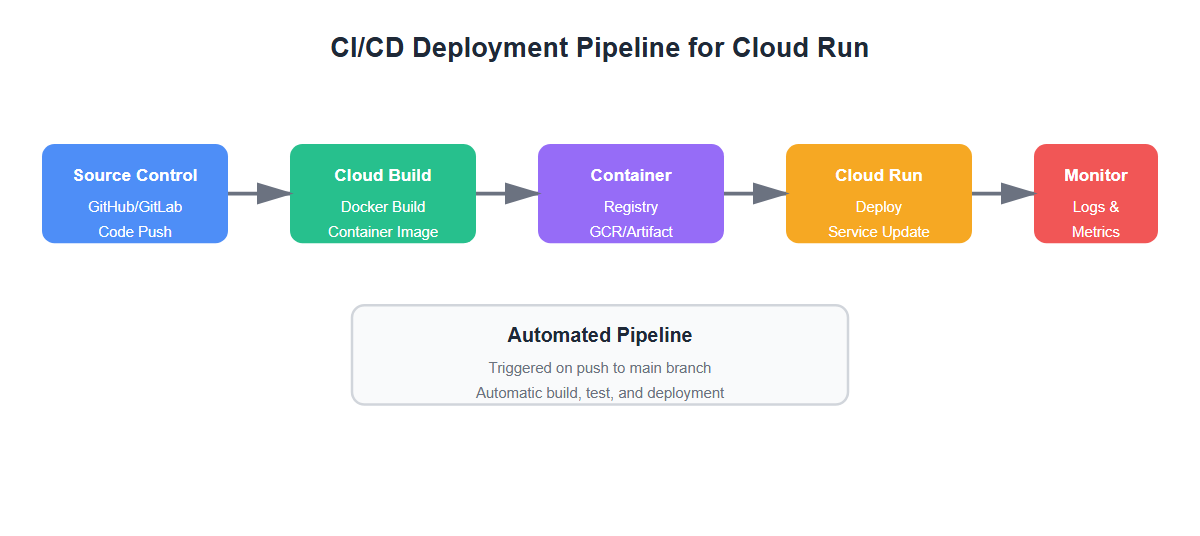
Task: Click the diagram title about Cloud Run pipeline
Action: pyautogui.click(x=600, y=48)
